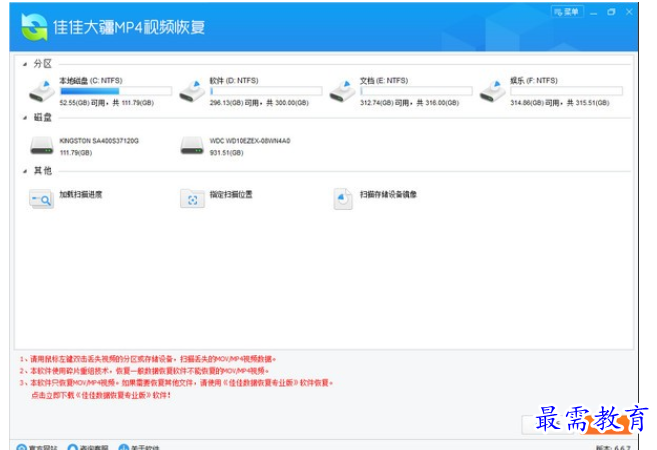Click the app logo in the title bar
This screenshot has height=450, width=657.
(x=34, y=27)
